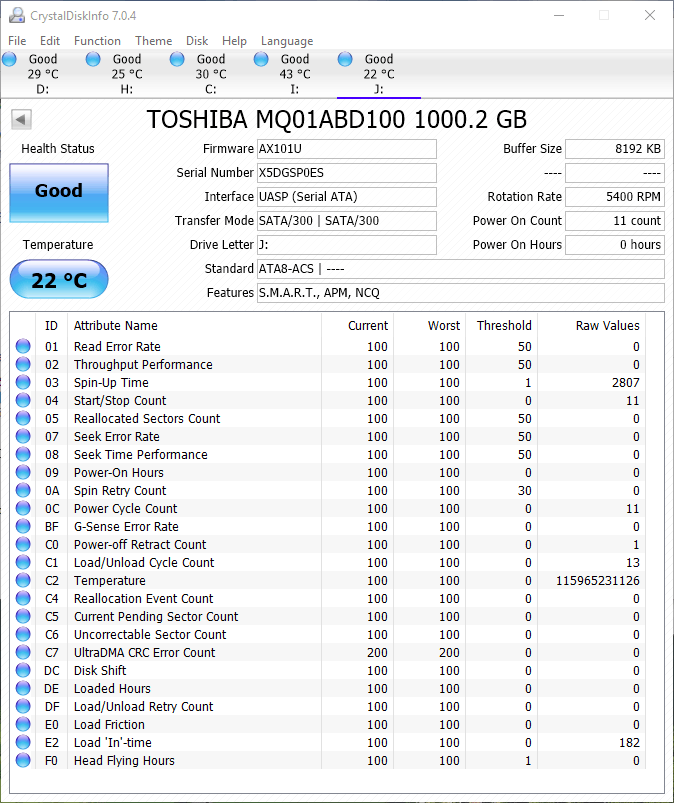Click status orb of Spin-Up Time row
The width and height of the screenshot is (674, 803).
[23, 382]
